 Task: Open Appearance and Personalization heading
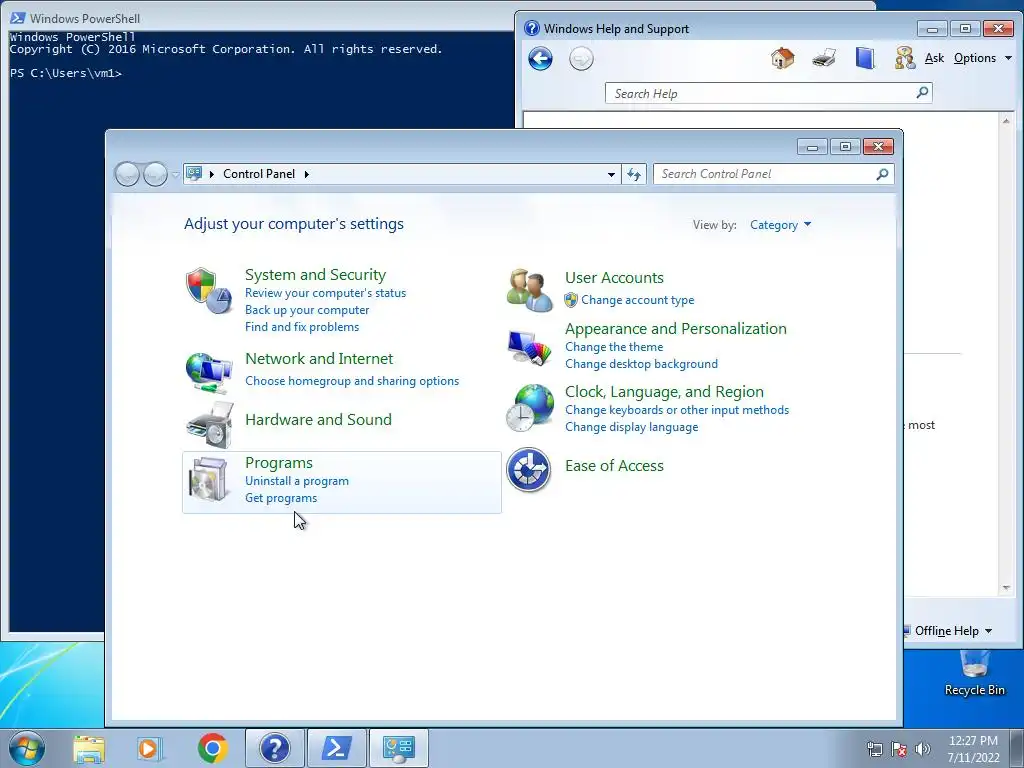pyautogui.click(x=675, y=328)
